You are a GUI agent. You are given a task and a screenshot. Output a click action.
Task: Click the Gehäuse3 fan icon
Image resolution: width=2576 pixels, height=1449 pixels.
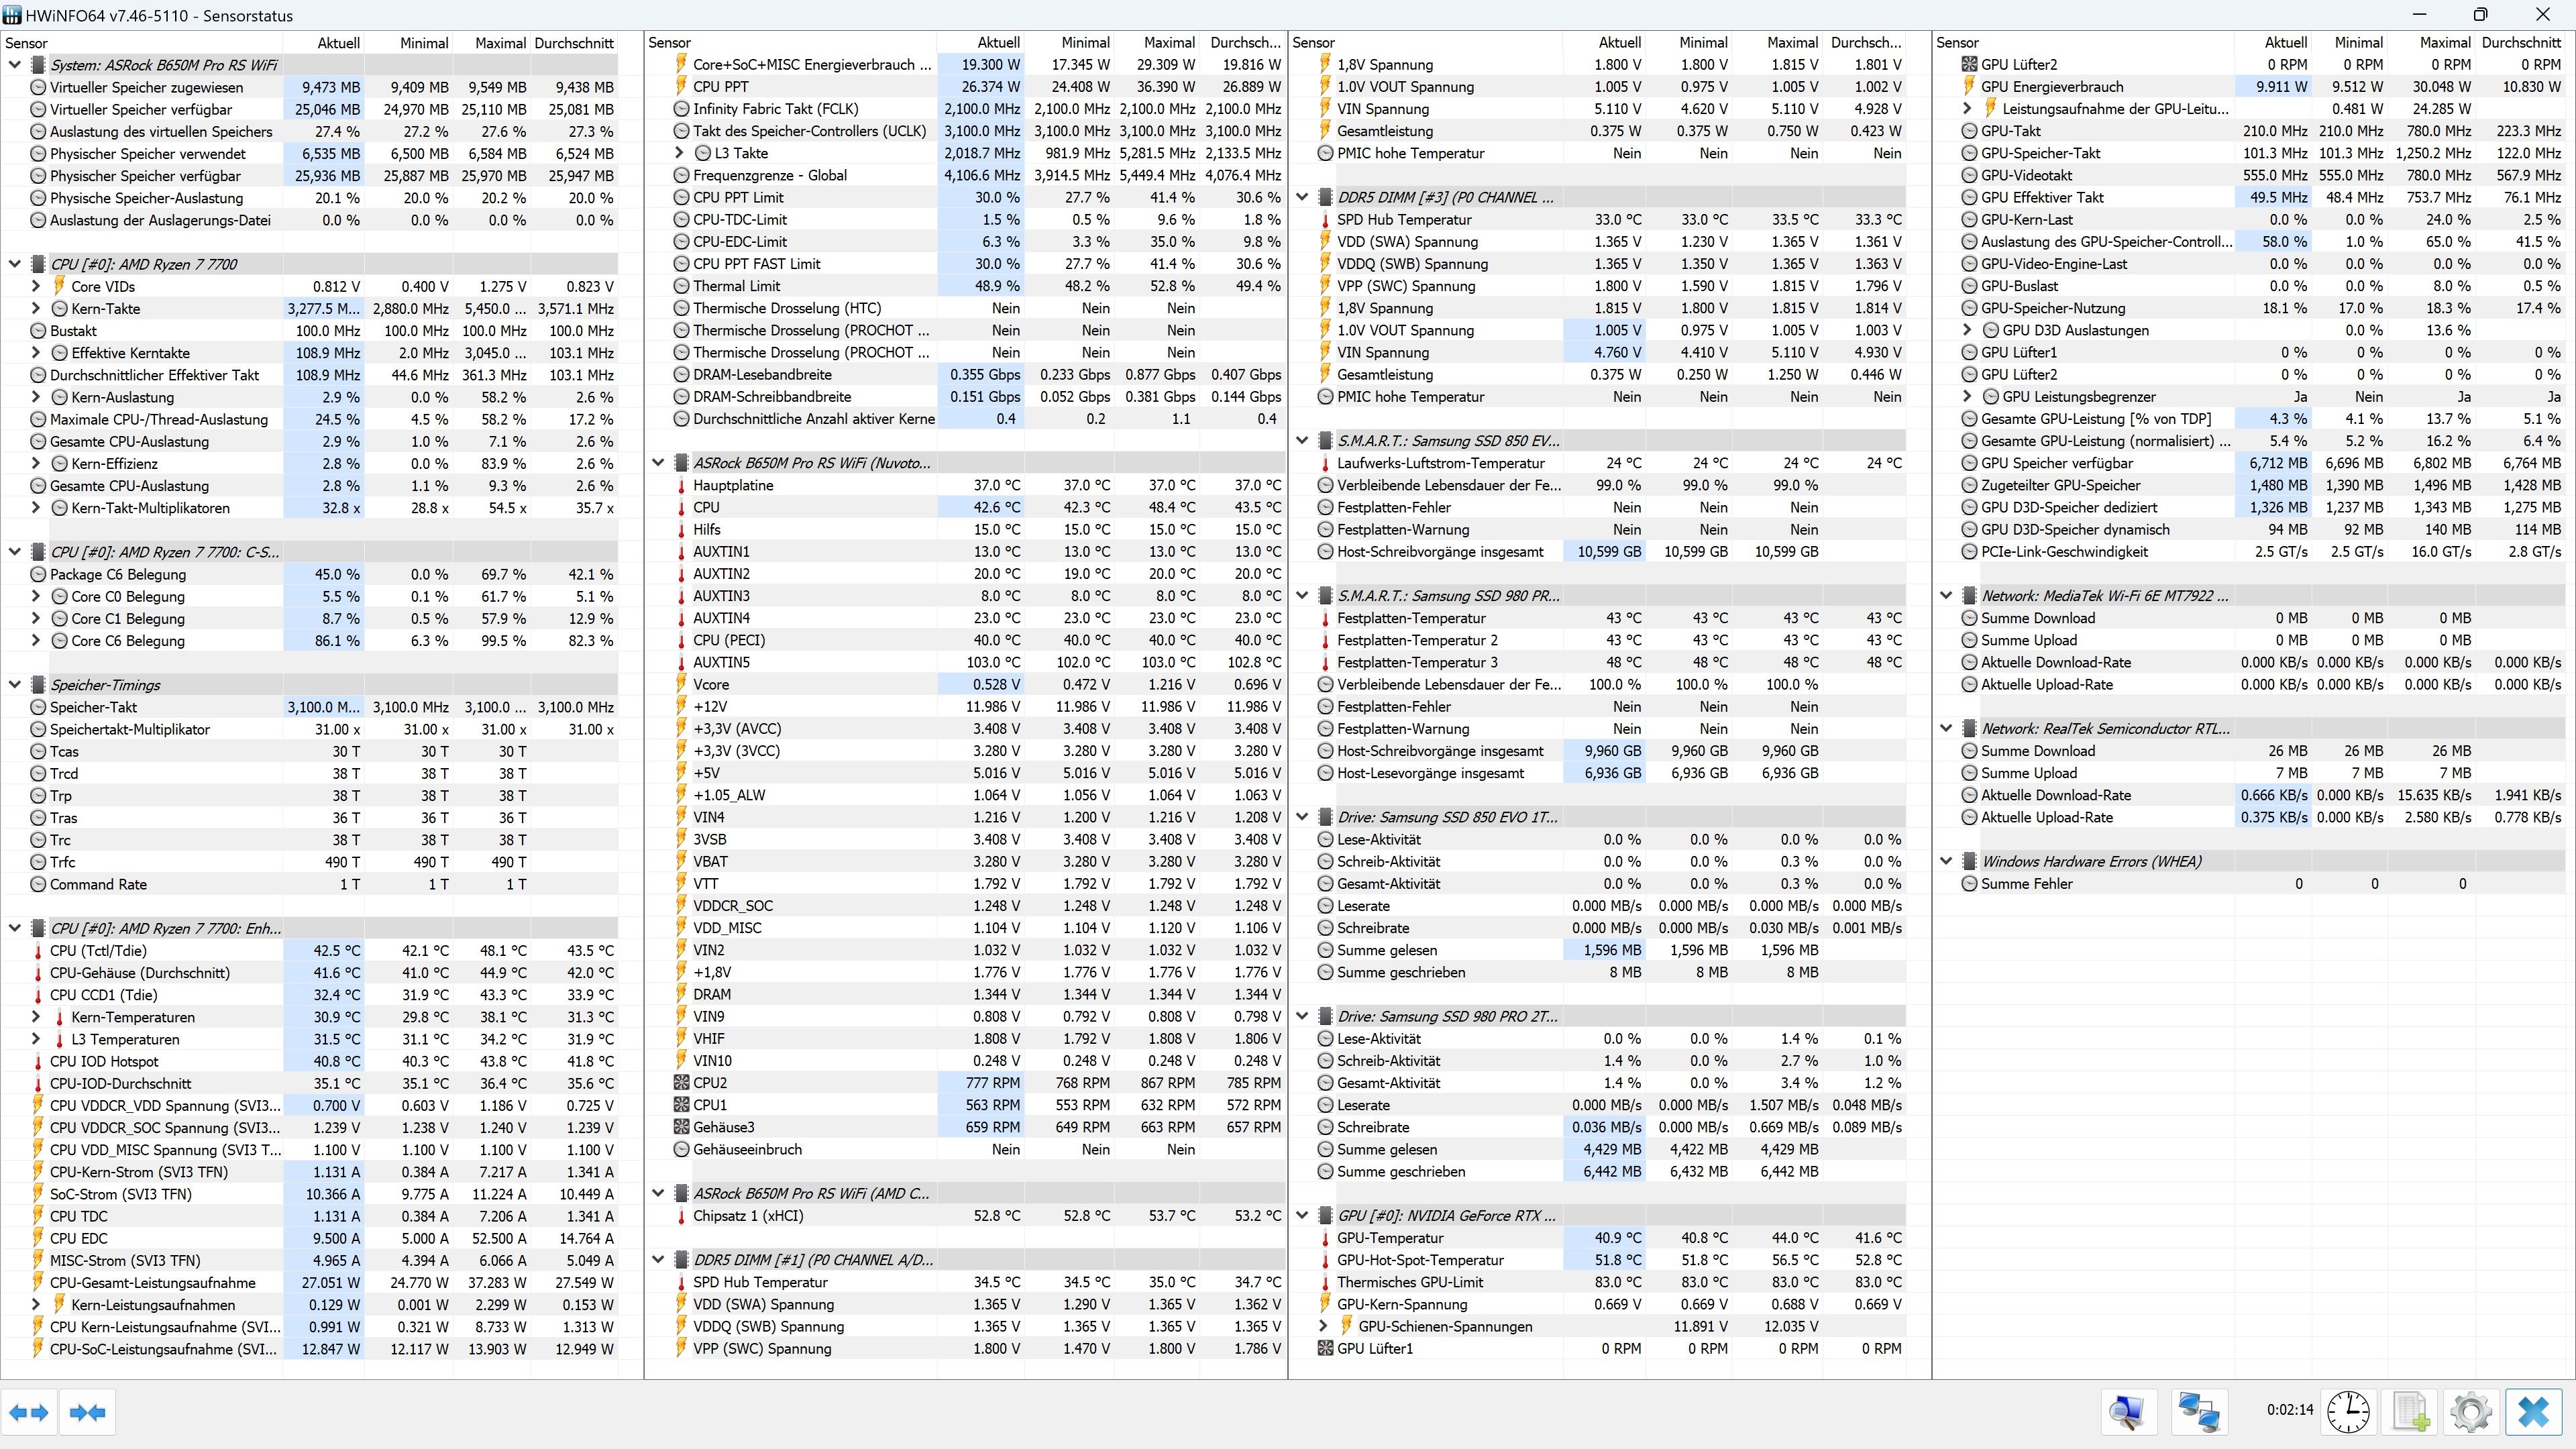pos(681,1127)
